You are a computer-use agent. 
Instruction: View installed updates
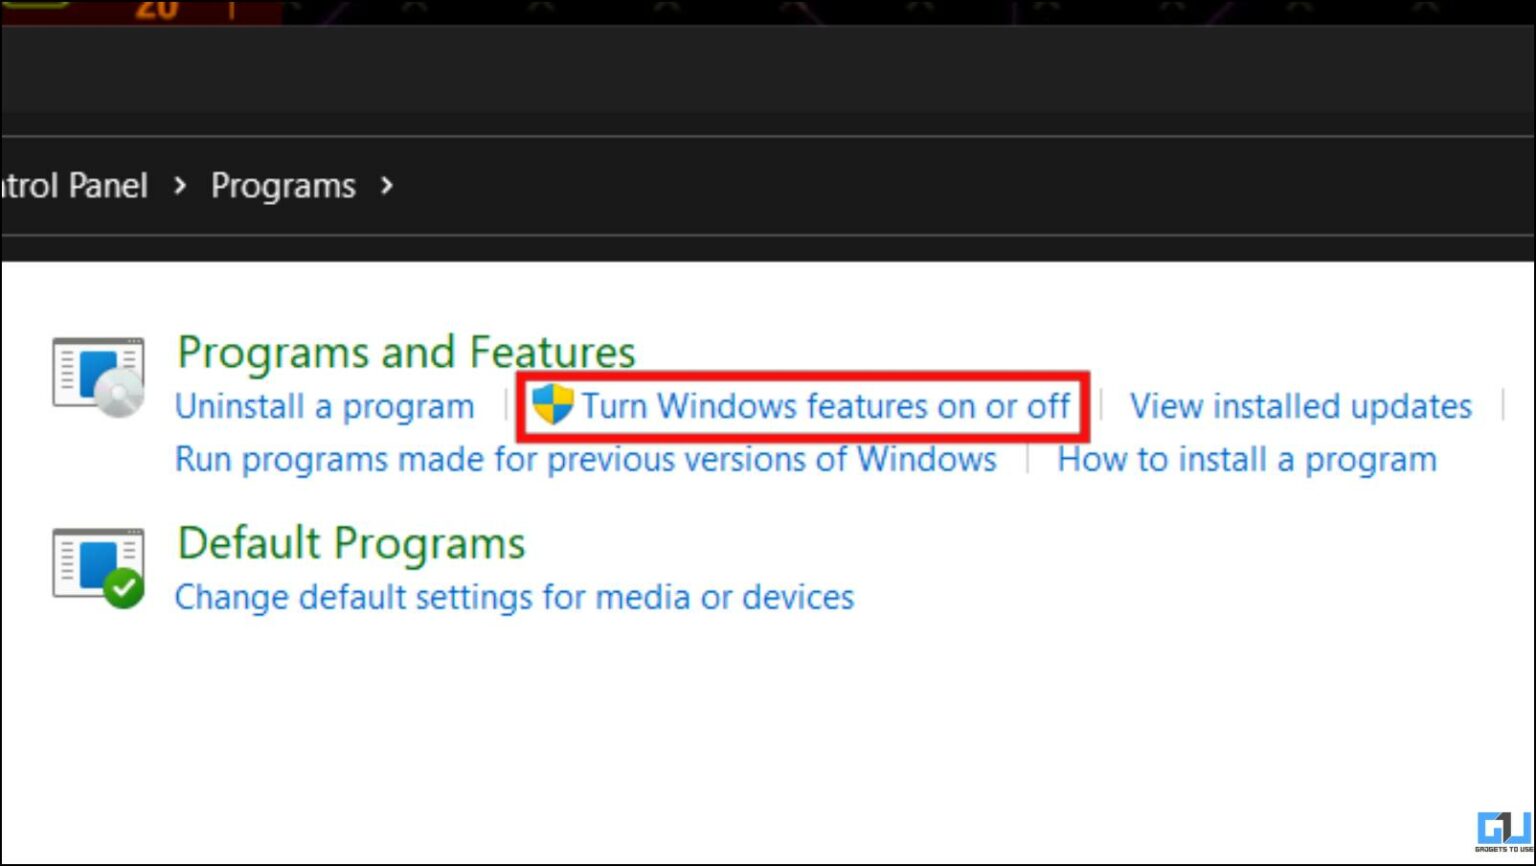point(1300,406)
